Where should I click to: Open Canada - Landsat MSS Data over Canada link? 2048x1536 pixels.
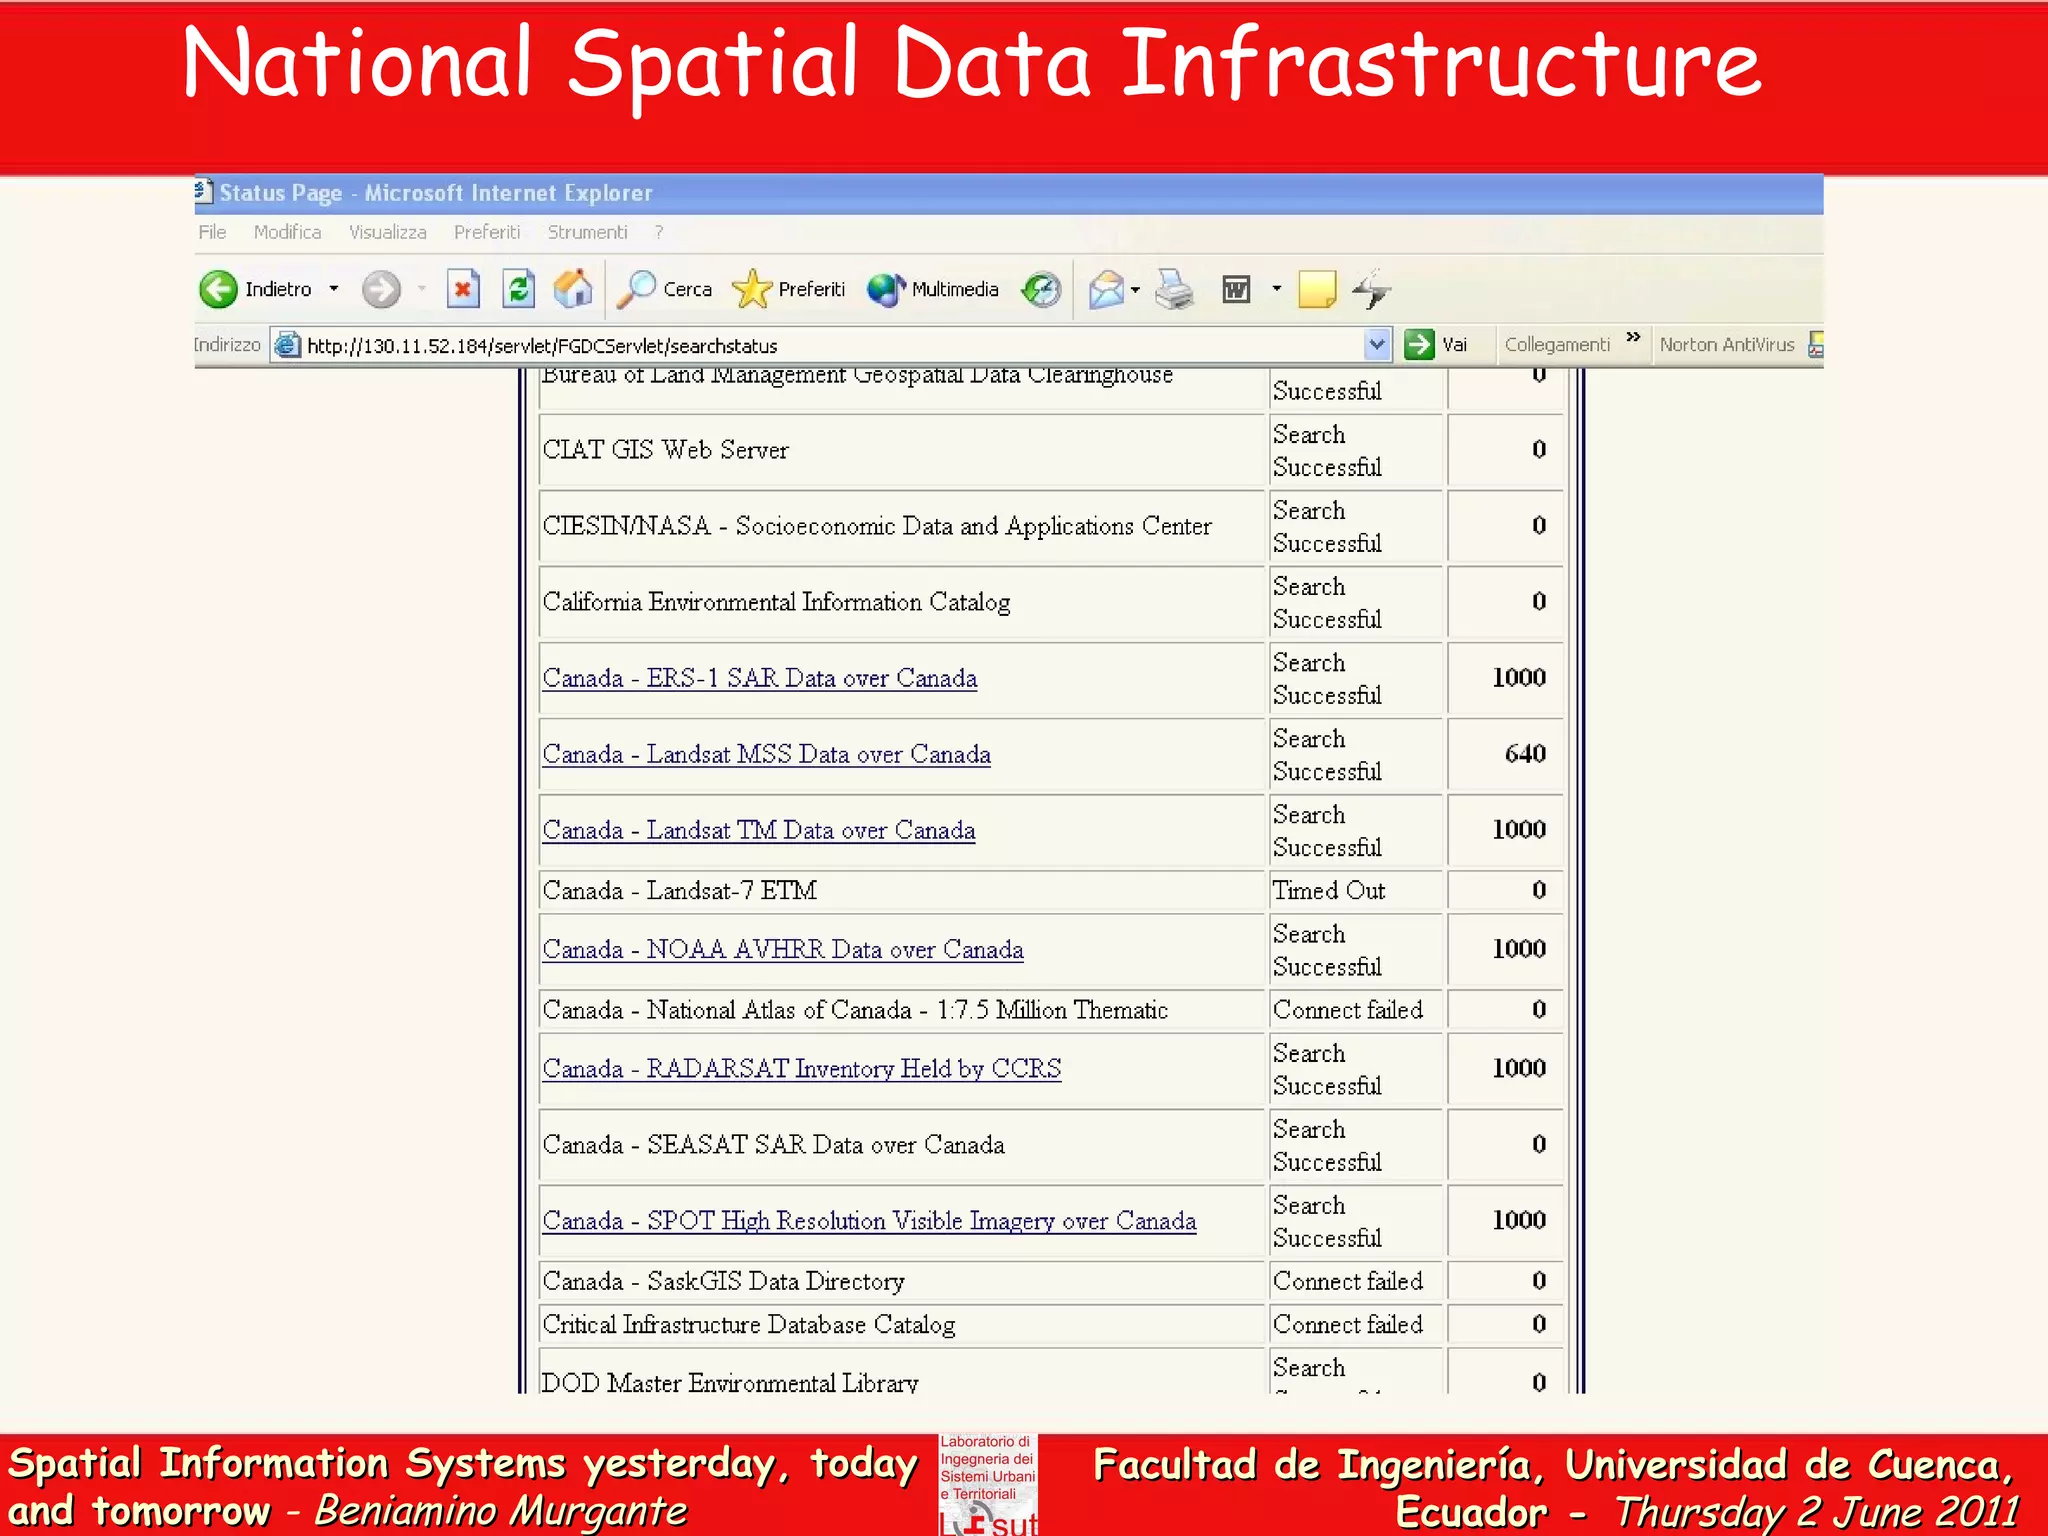tap(766, 754)
